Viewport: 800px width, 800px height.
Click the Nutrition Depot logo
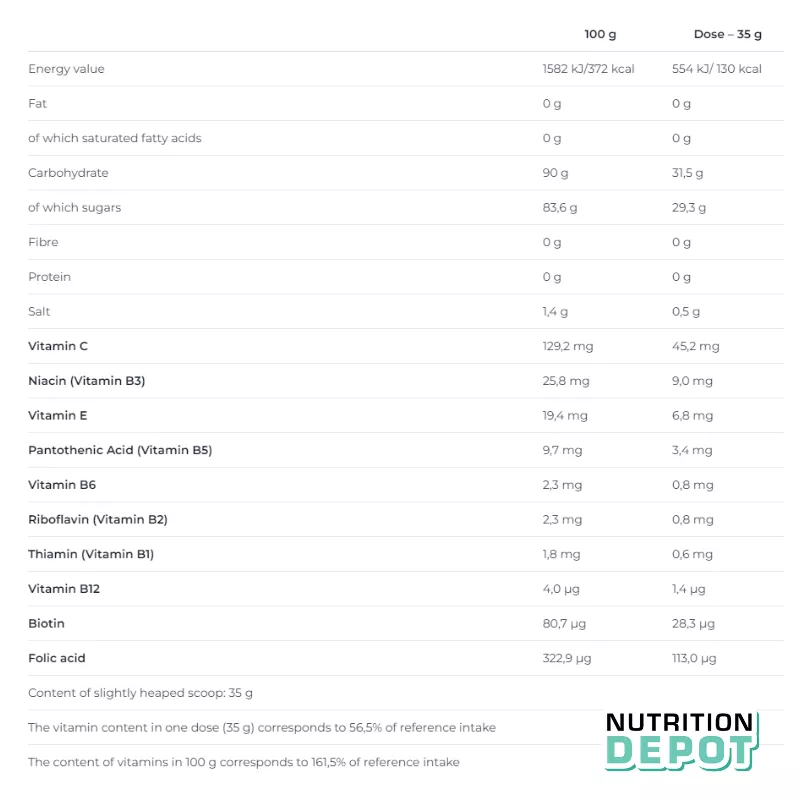coord(682,741)
